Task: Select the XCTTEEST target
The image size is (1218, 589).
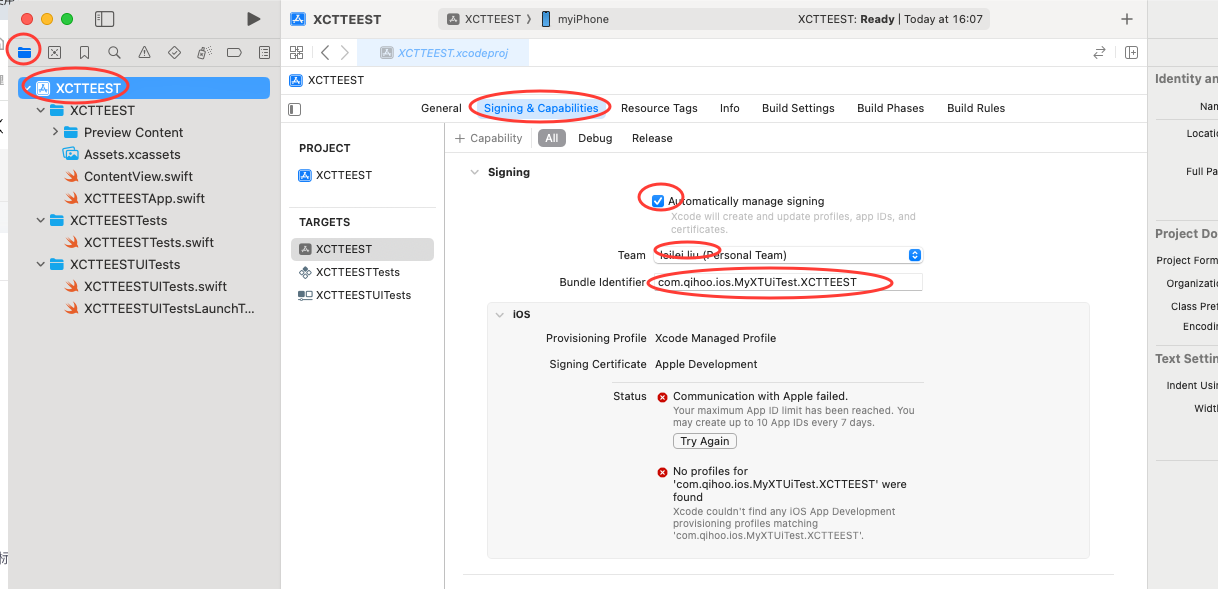Action: click(362, 249)
